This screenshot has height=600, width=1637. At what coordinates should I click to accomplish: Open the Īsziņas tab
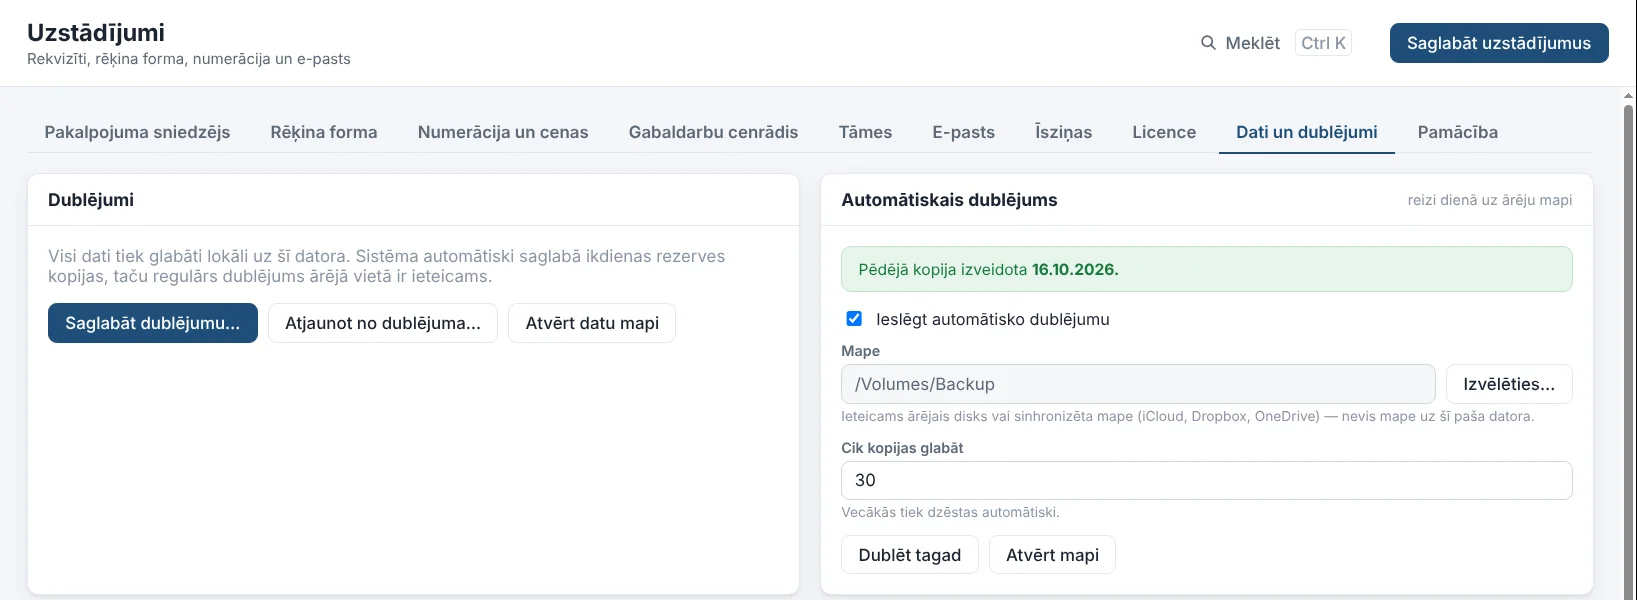1063,132
